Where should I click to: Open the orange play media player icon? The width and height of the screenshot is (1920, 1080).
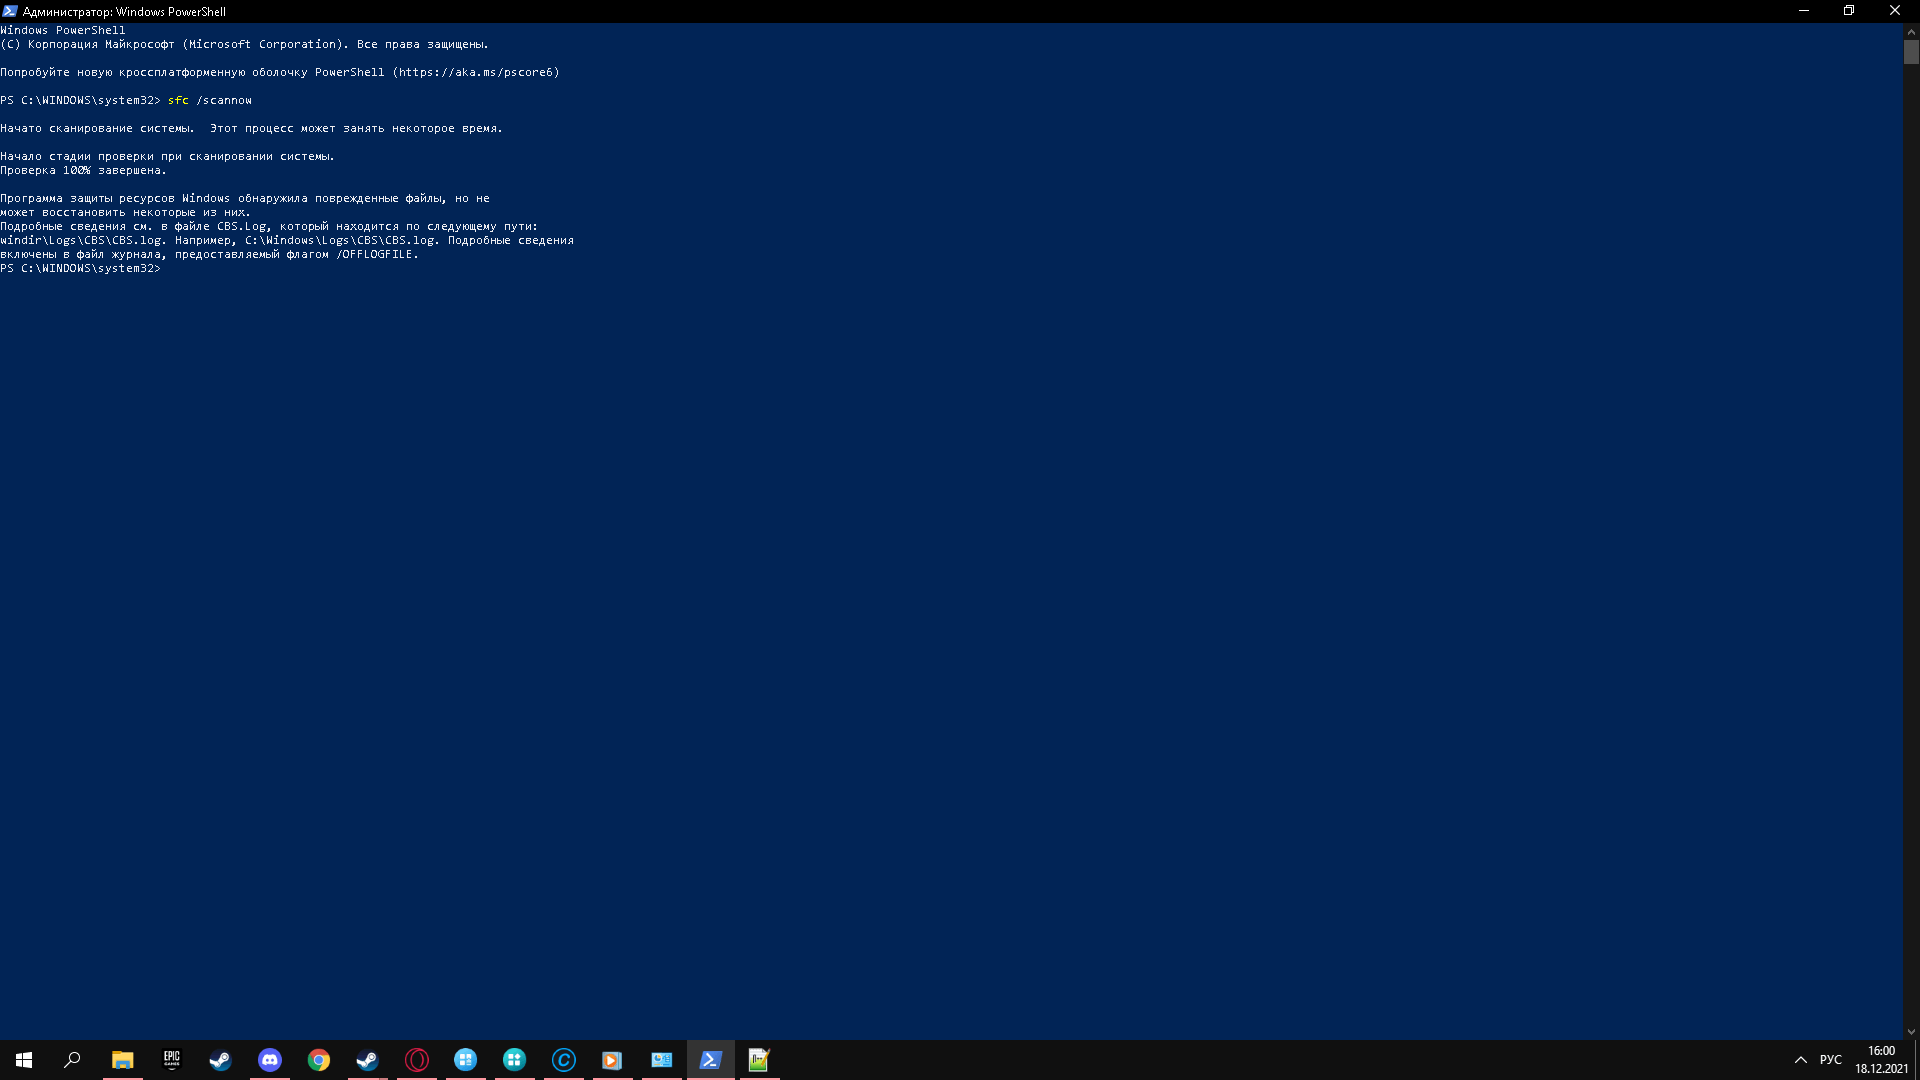click(x=612, y=1060)
